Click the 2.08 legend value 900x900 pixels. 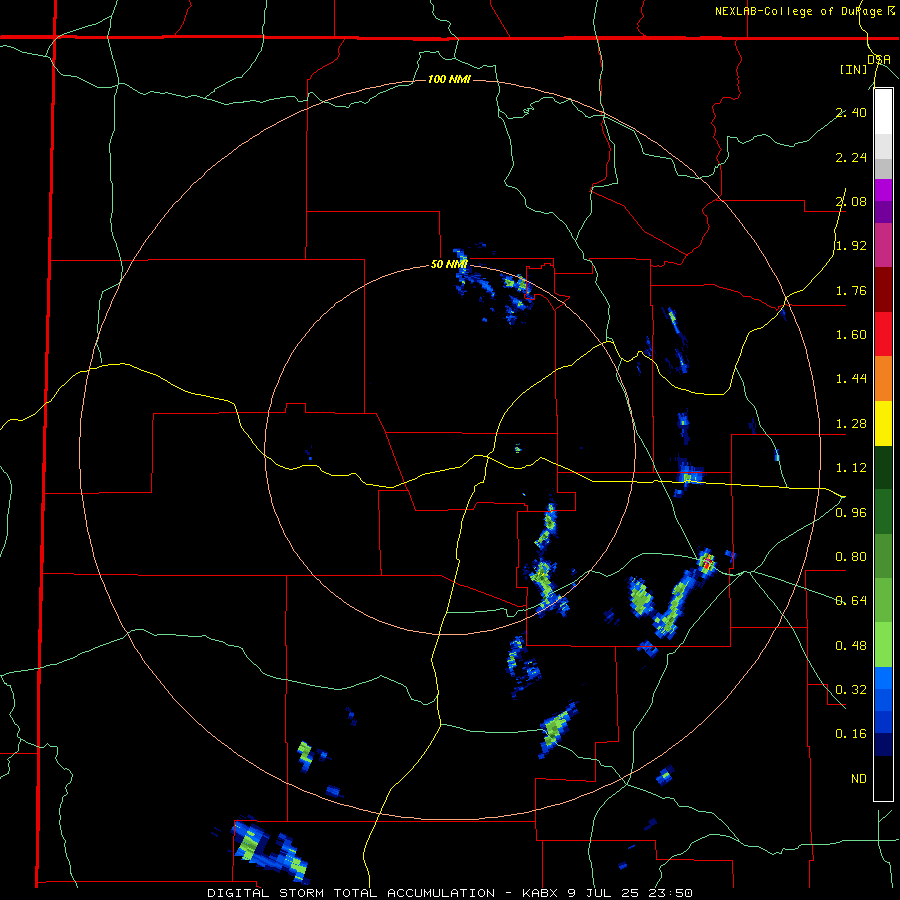[x=851, y=201]
